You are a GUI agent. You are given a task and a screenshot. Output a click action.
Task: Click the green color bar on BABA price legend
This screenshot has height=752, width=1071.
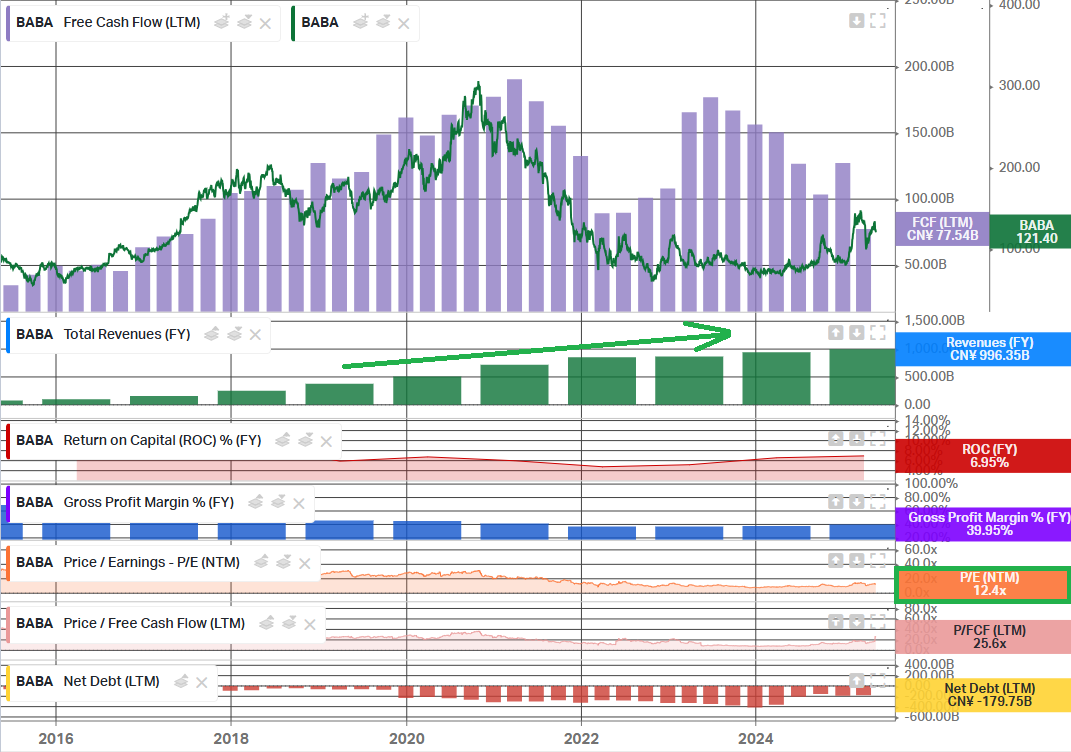(293, 23)
